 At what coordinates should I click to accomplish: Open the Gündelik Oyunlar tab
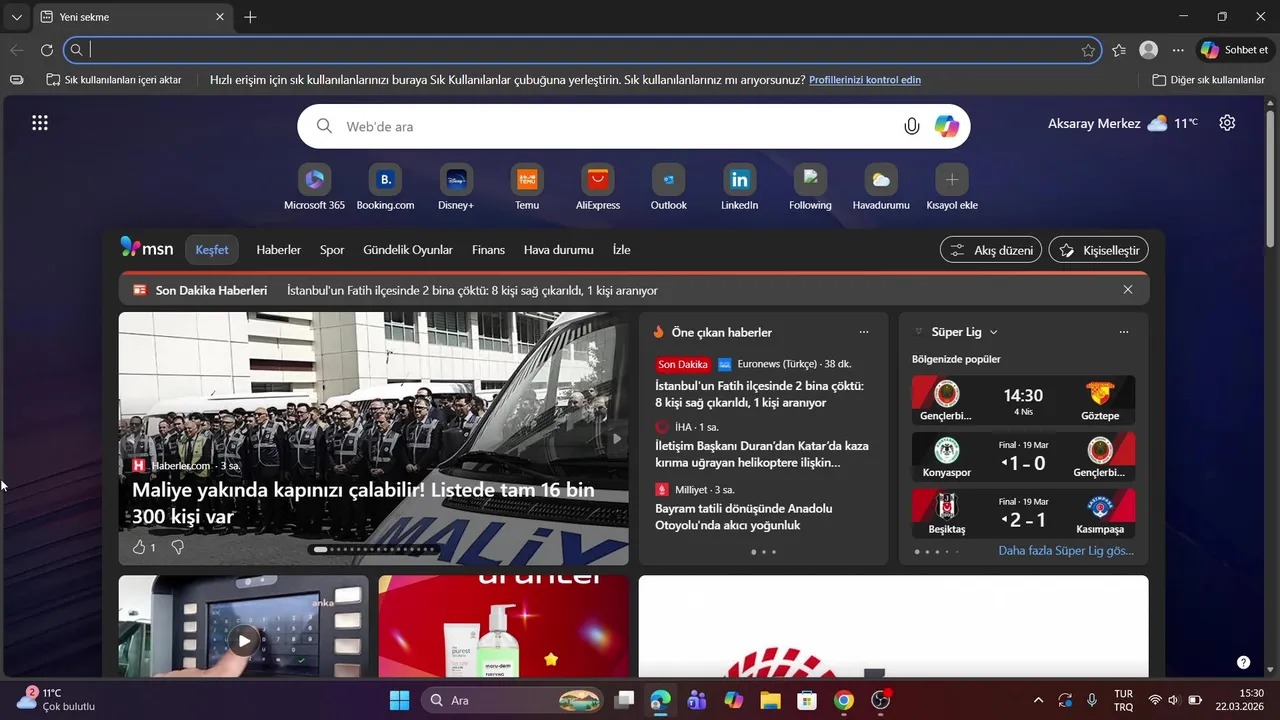408,250
